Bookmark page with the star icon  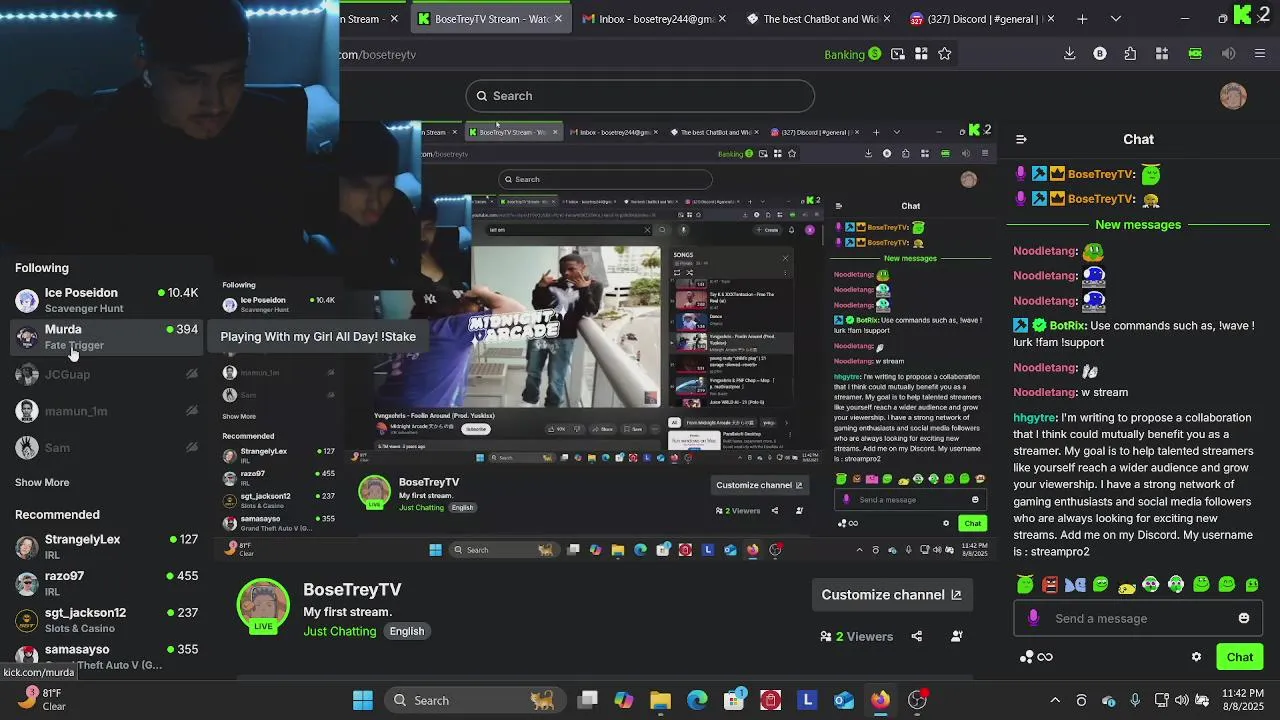[945, 54]
